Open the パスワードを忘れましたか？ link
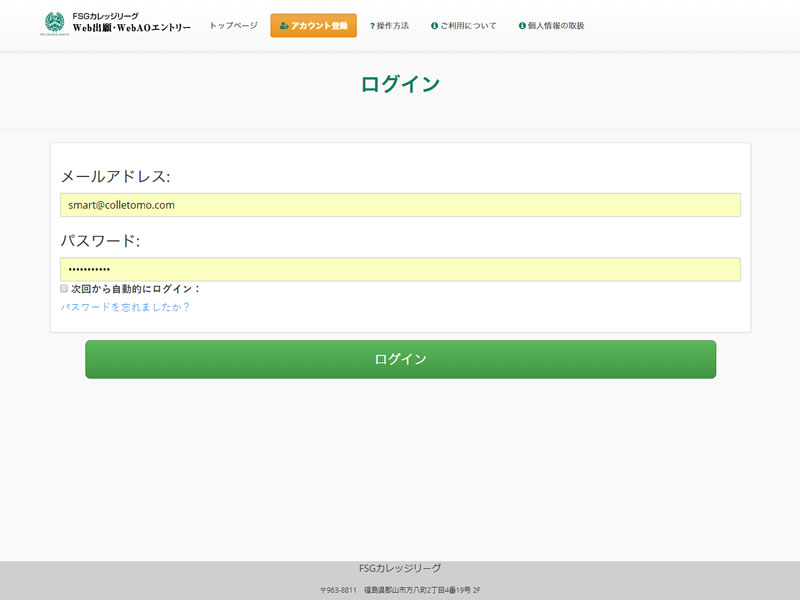The image size is (800, 600). coord(125,307)
